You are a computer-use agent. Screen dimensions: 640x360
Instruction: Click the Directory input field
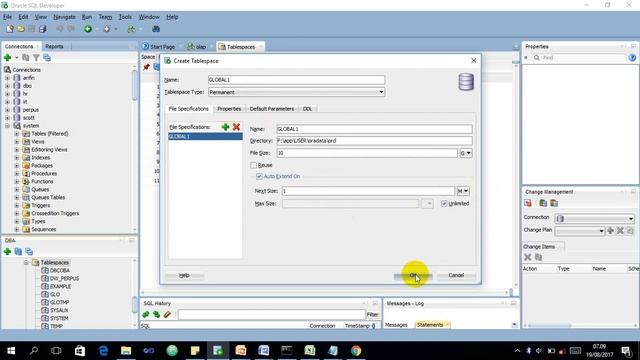[374, 141]
